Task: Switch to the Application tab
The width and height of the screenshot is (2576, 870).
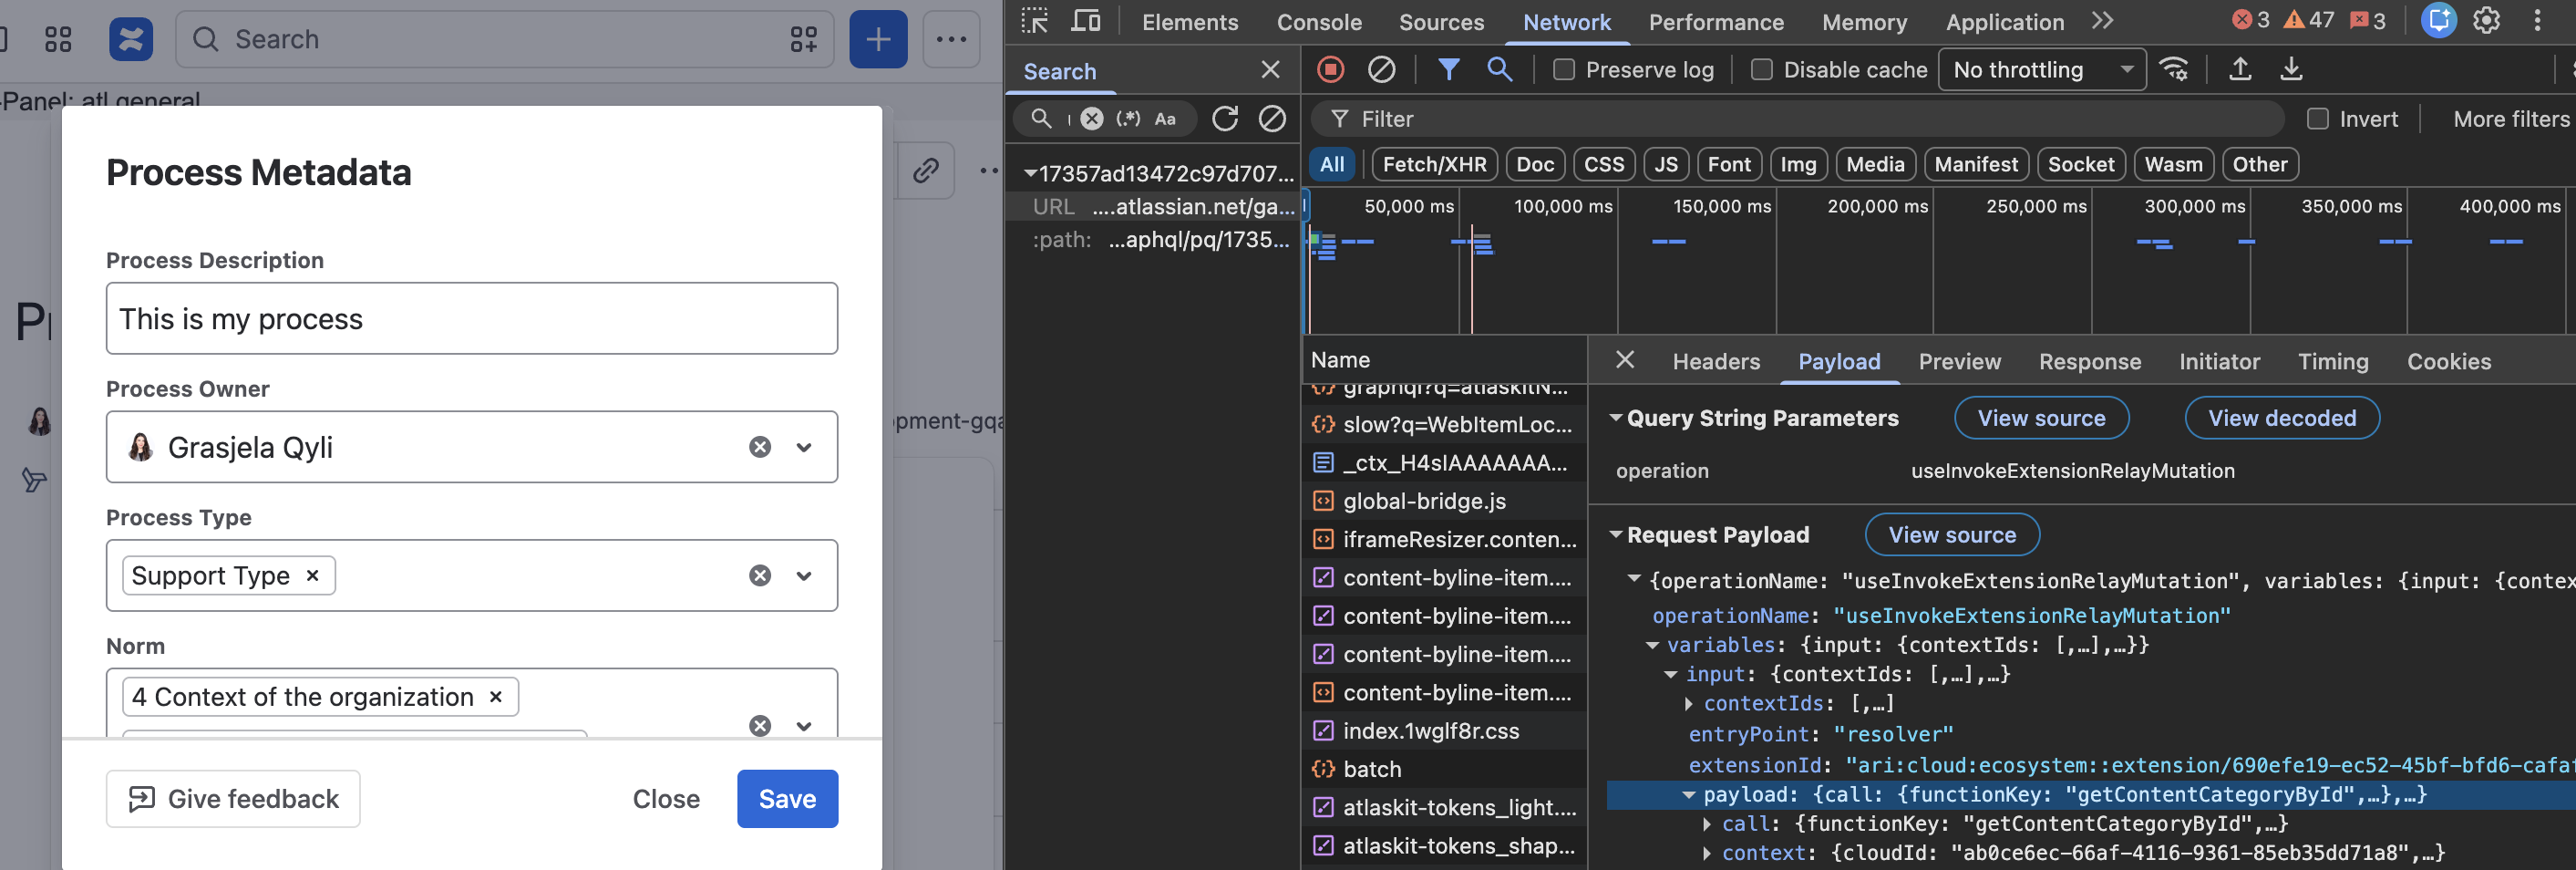Action: [x=2004, y=22]
